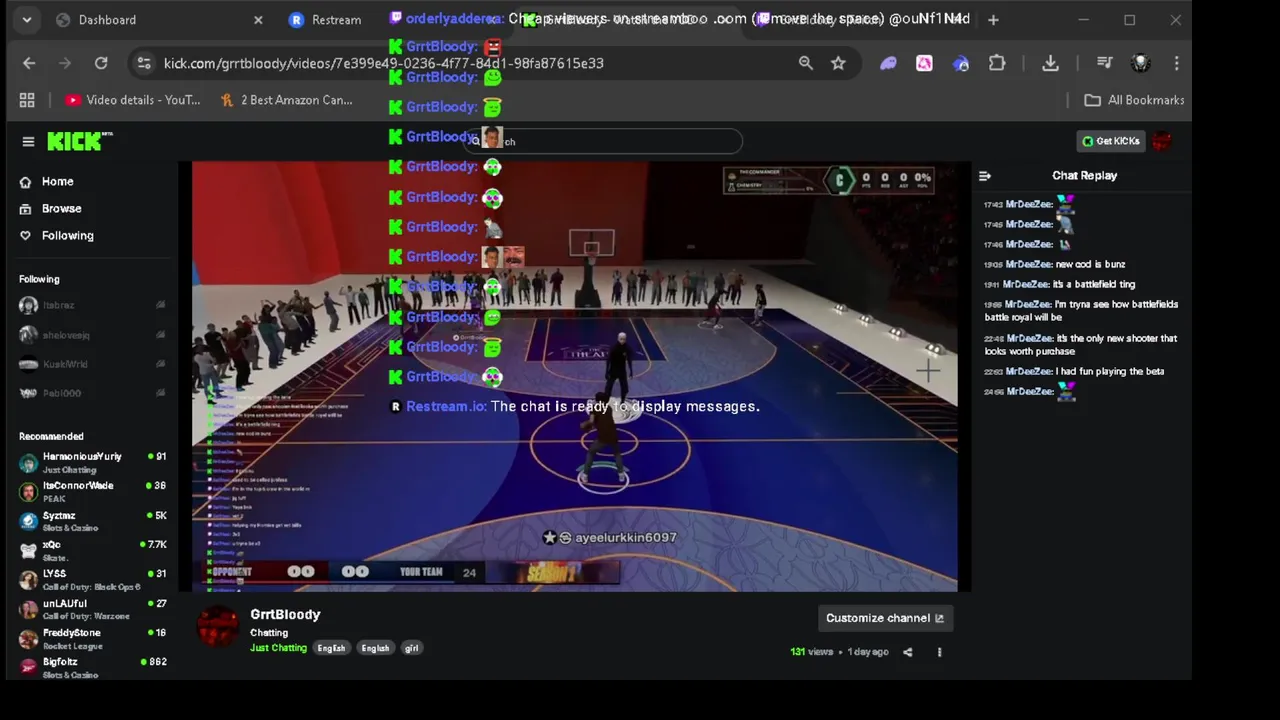Viewport: 1280px width, 720px height.
Task: Bookmark this page with the star
Action: pyautogui.click(x=838, y=63)
